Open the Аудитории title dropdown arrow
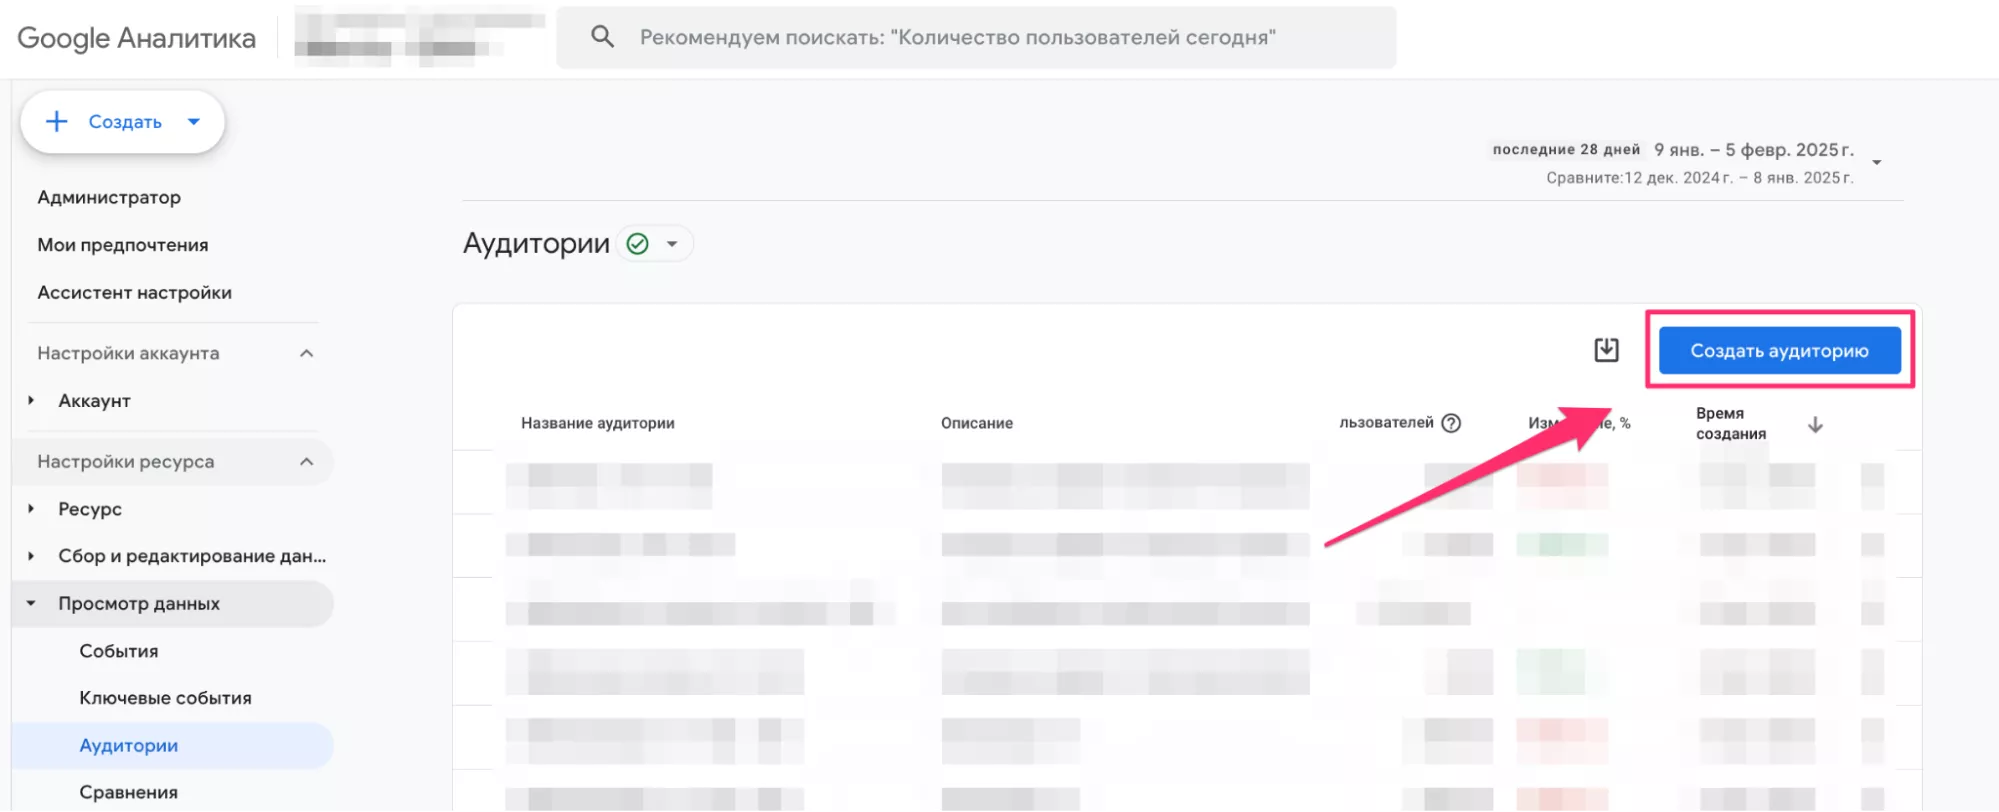Viewport: 1999px width, 812px height. pyautogui.click(x=673, y=244)
